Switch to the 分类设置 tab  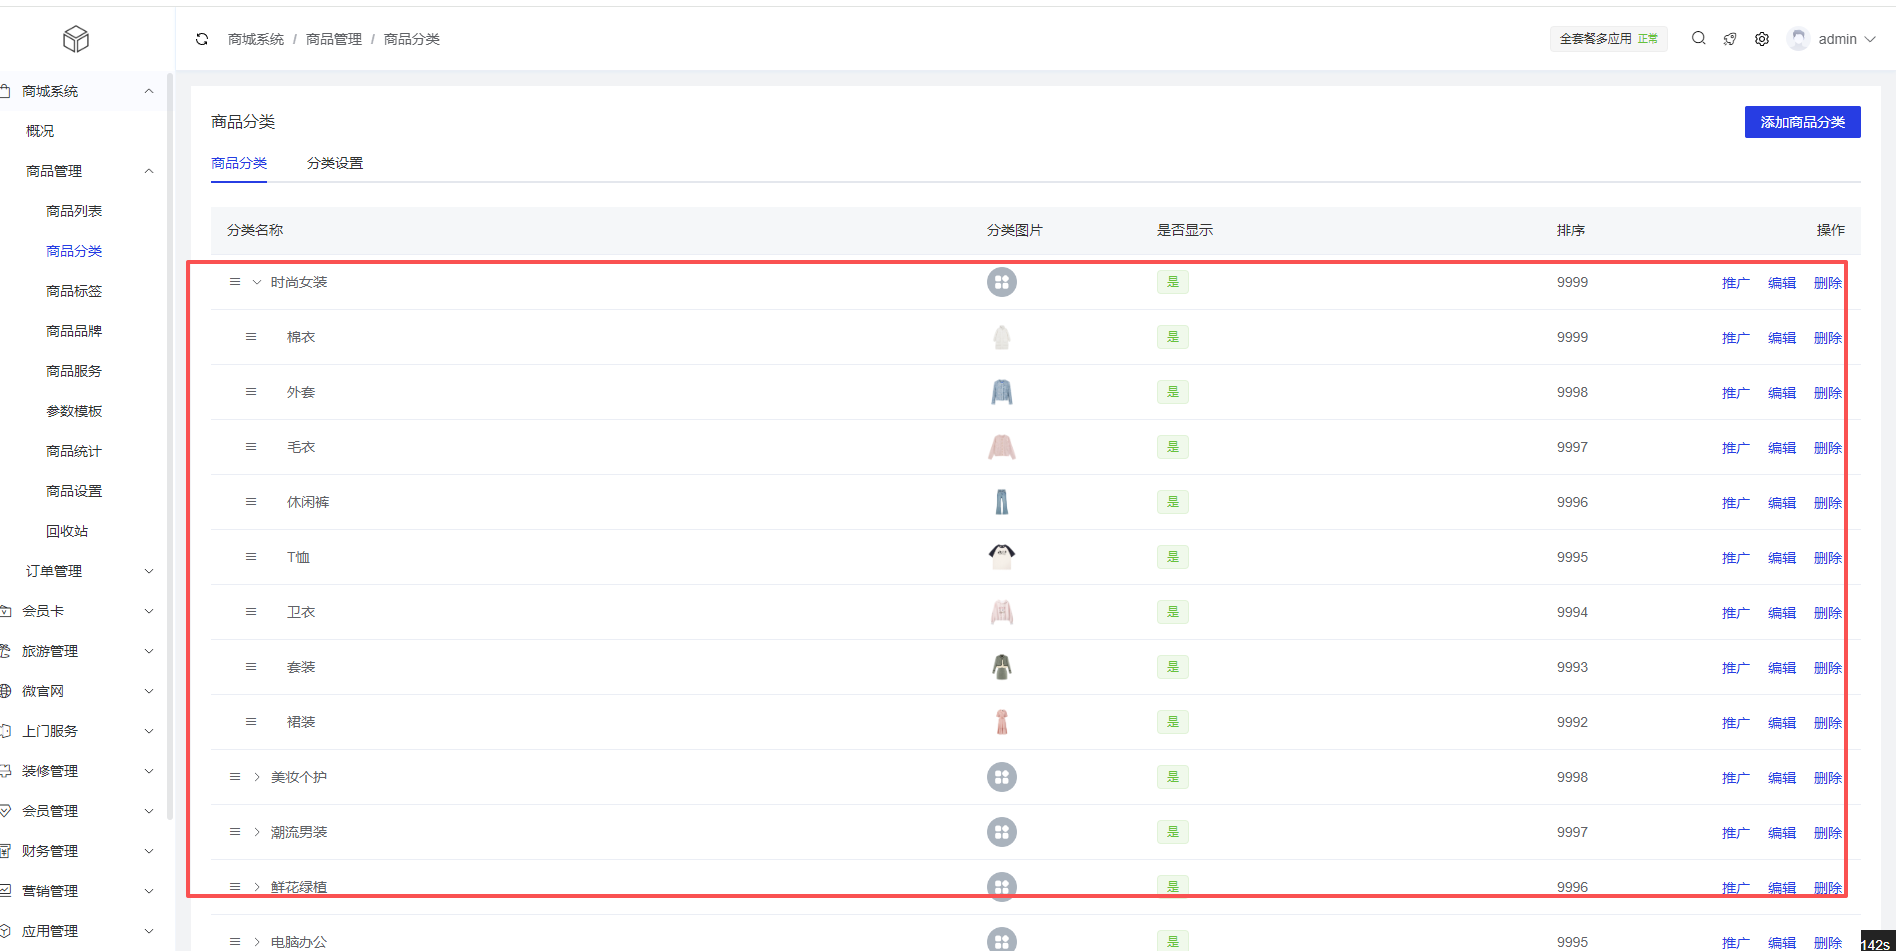point(335,163)
